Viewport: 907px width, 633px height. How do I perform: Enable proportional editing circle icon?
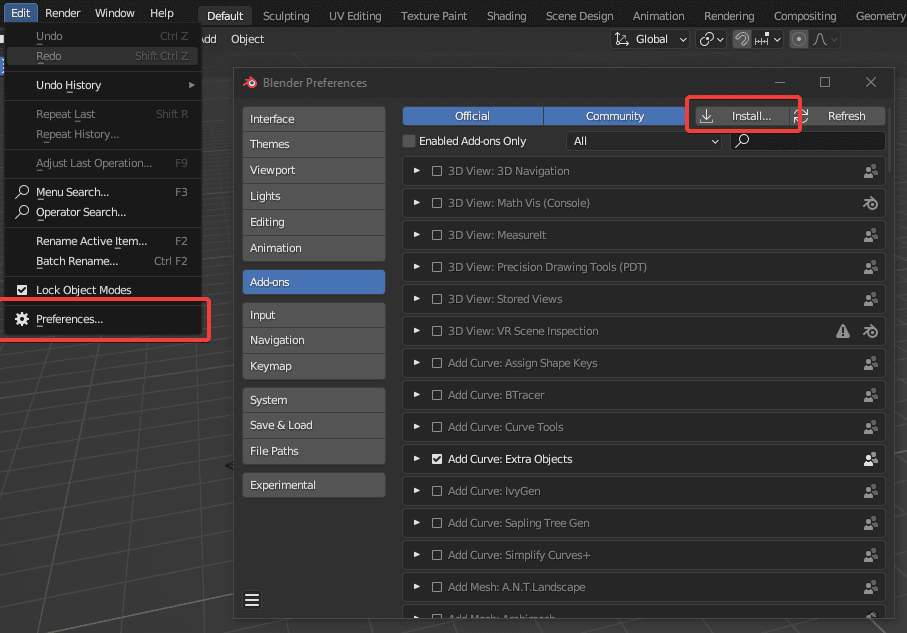click(799, 39)
